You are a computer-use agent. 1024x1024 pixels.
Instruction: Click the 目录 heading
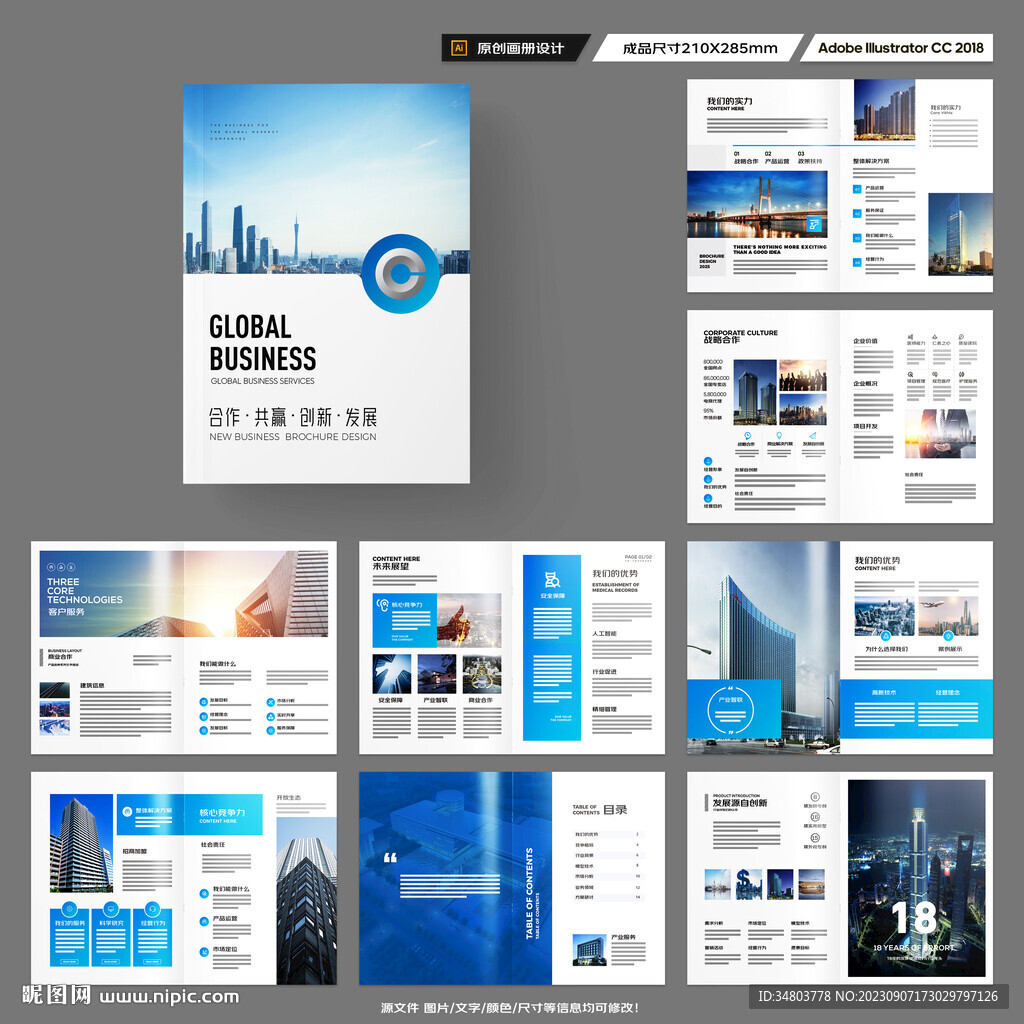(x=615, y=810)
